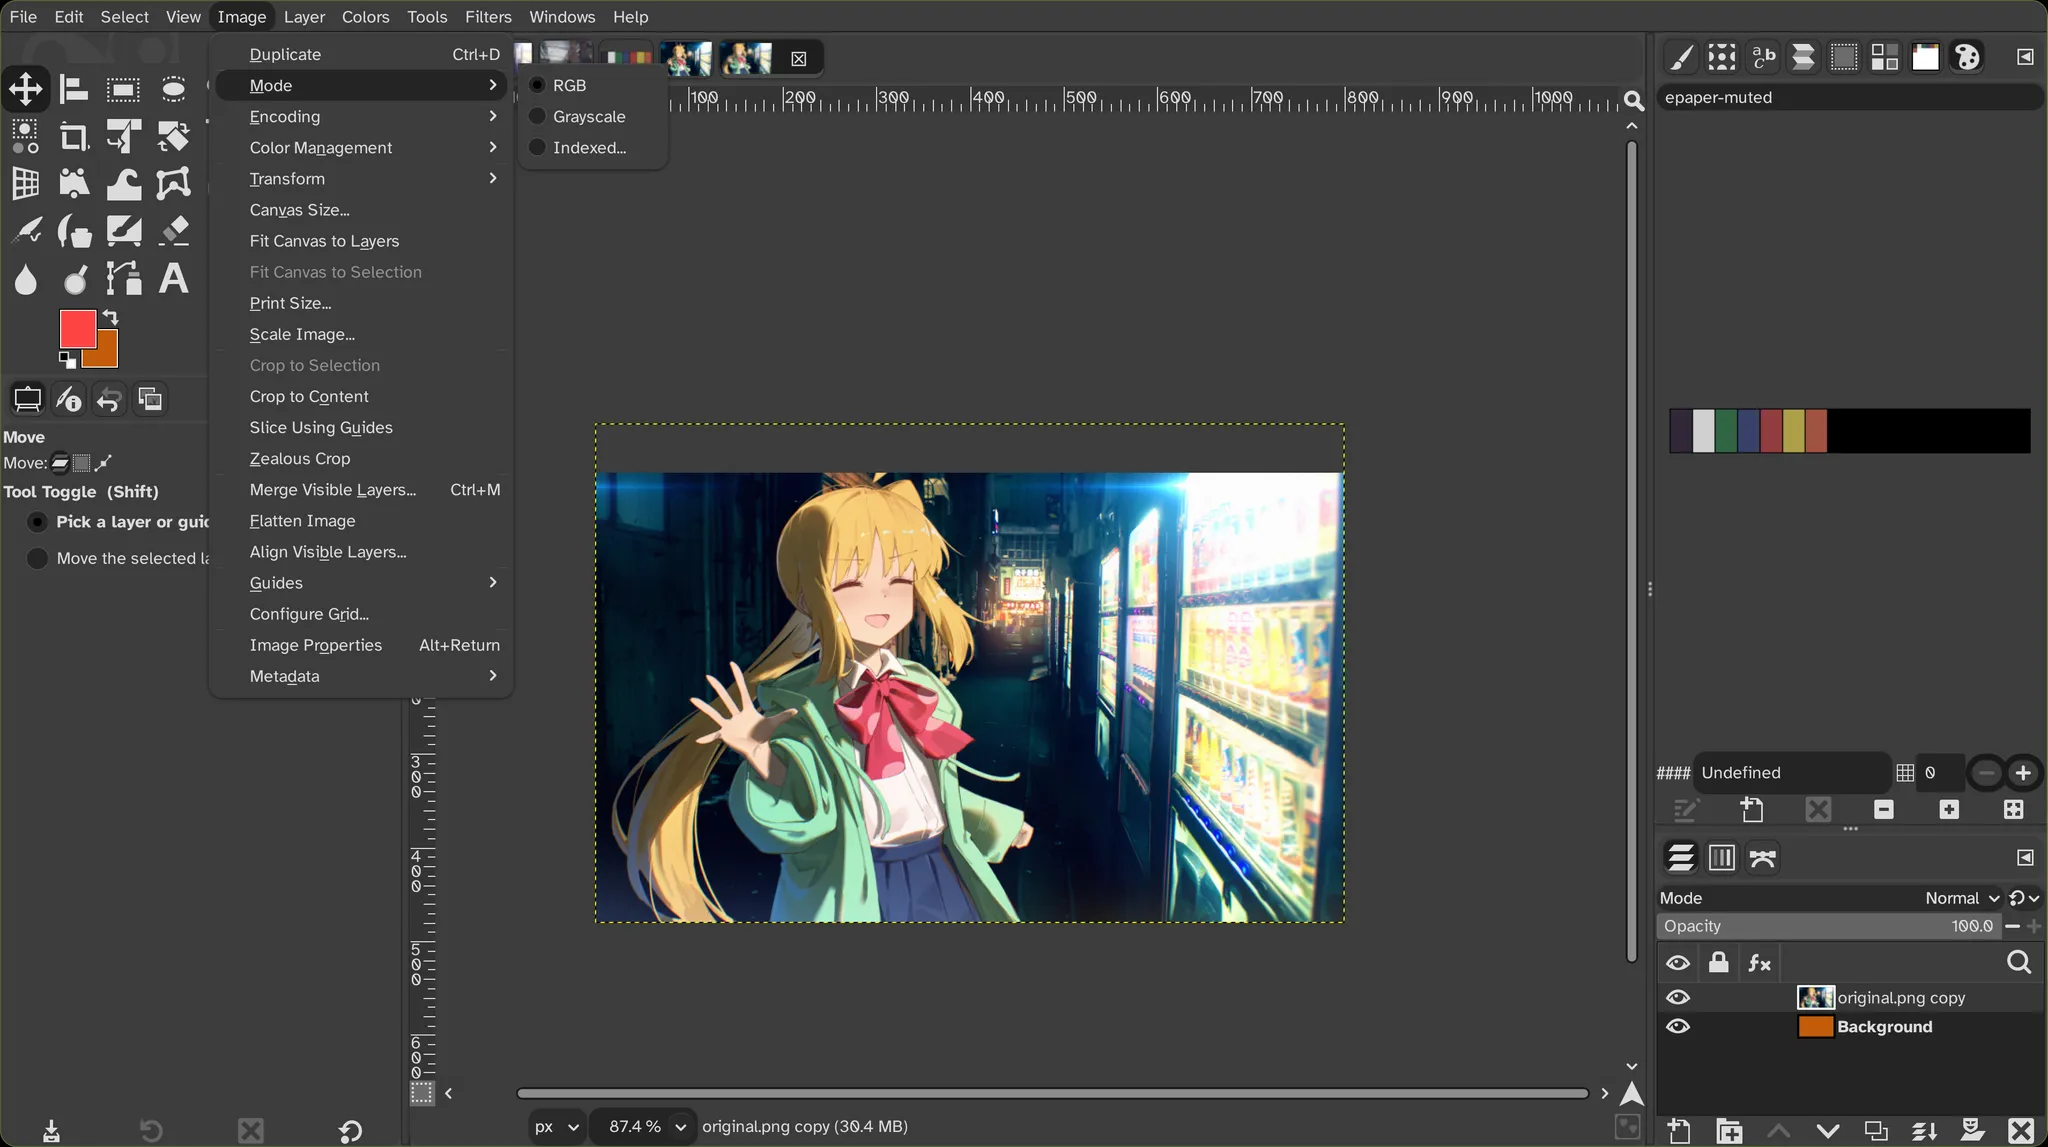This screenshot has width=2048, height=1147.
Task: Open the Undo History tab
Action: 109,399
